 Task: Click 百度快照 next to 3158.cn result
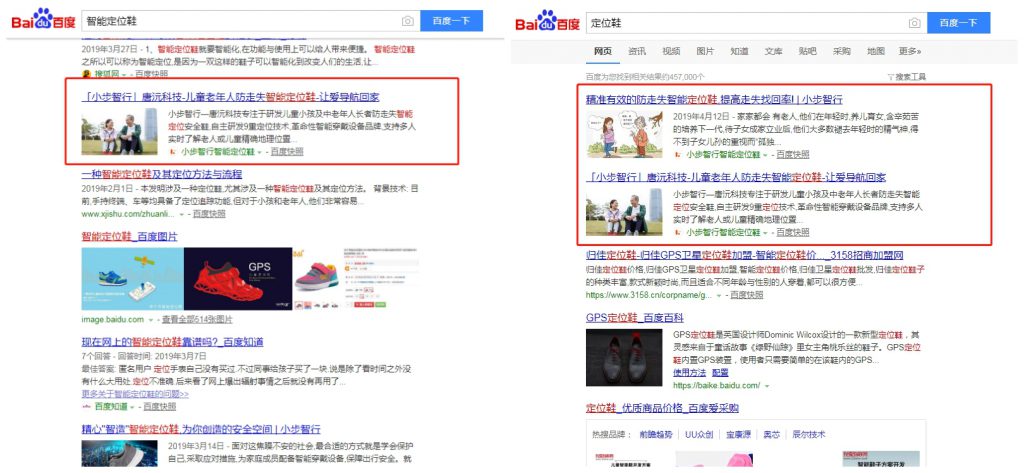click(x=747, y=295)
